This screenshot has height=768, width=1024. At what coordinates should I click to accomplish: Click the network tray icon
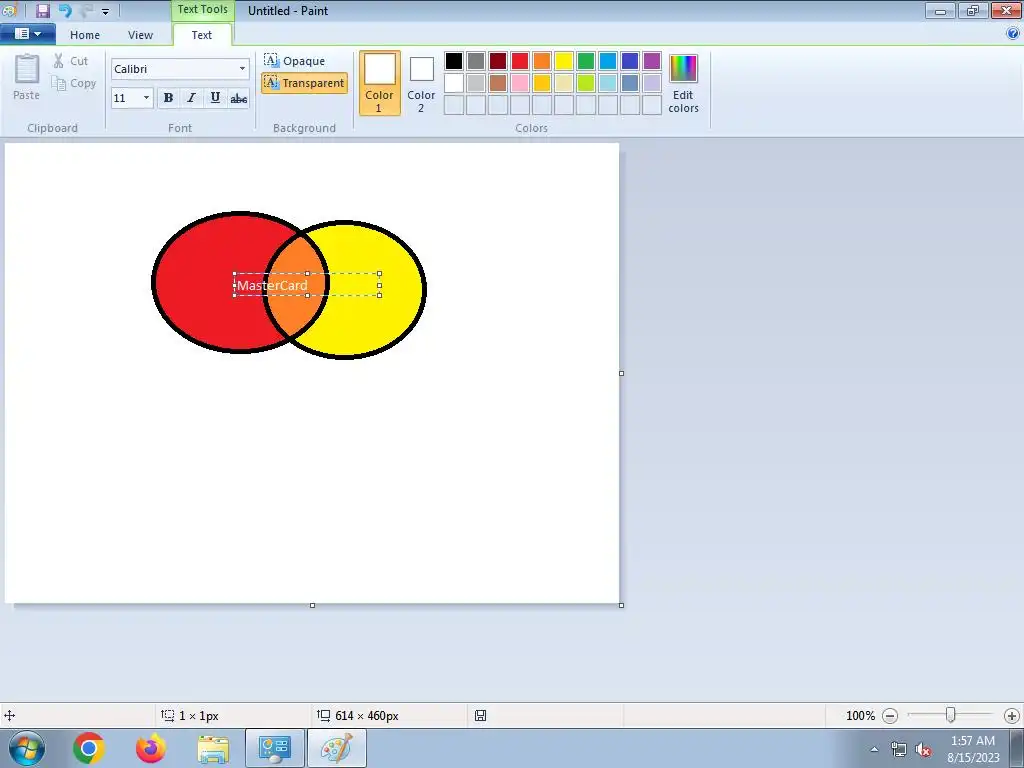[x=899, y=750]
